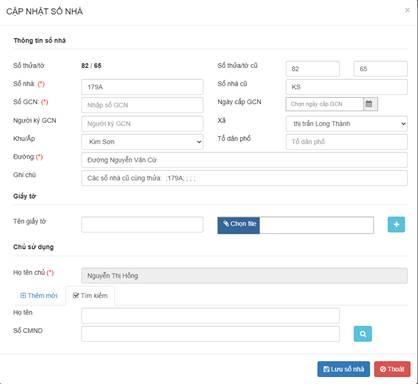Image resolution: width=418 pixels, height=384 pixels.
Task: Click the Số CMND search field
Action: 210,334
